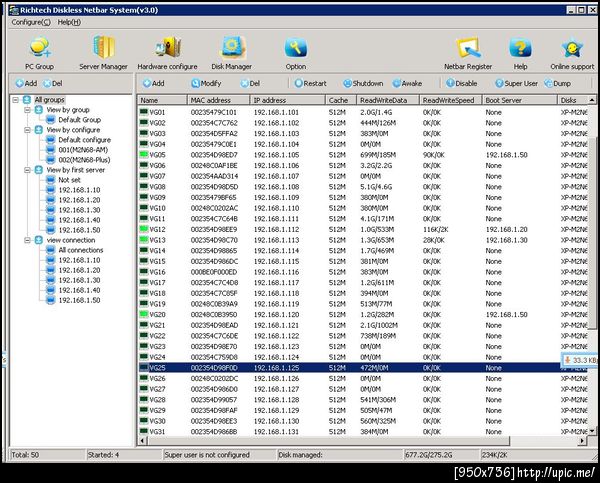Image resolution: width=600 pixels, height=483 pixels.
Task: Open Online support
Action: 572,53
